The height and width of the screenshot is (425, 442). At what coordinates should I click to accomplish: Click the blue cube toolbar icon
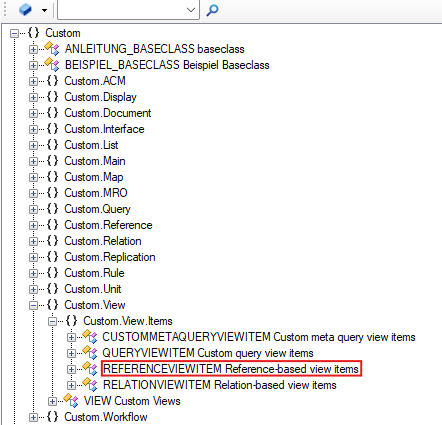(25, 10)
